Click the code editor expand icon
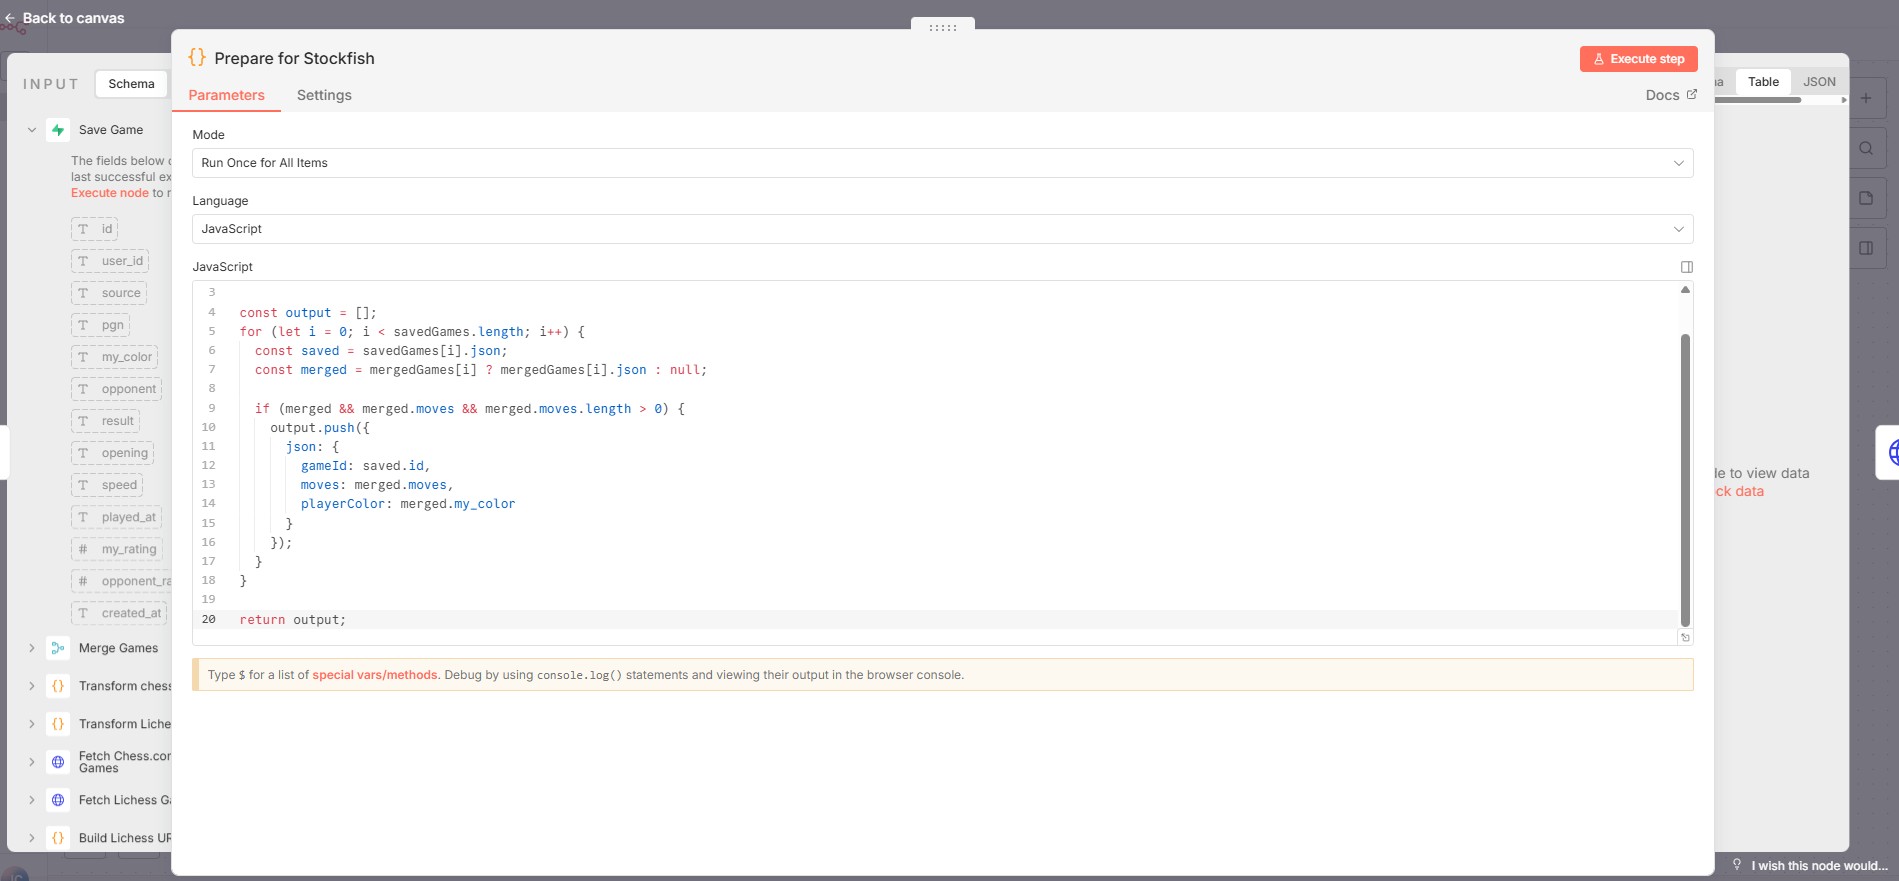1899x881 pixels. tap(1686, 267)
